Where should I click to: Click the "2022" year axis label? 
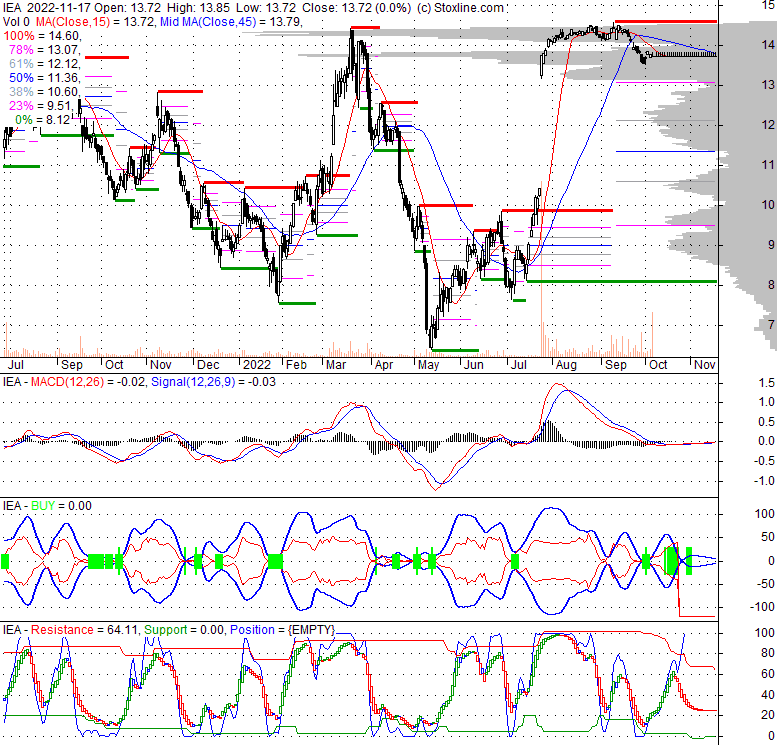click(257, 365)
